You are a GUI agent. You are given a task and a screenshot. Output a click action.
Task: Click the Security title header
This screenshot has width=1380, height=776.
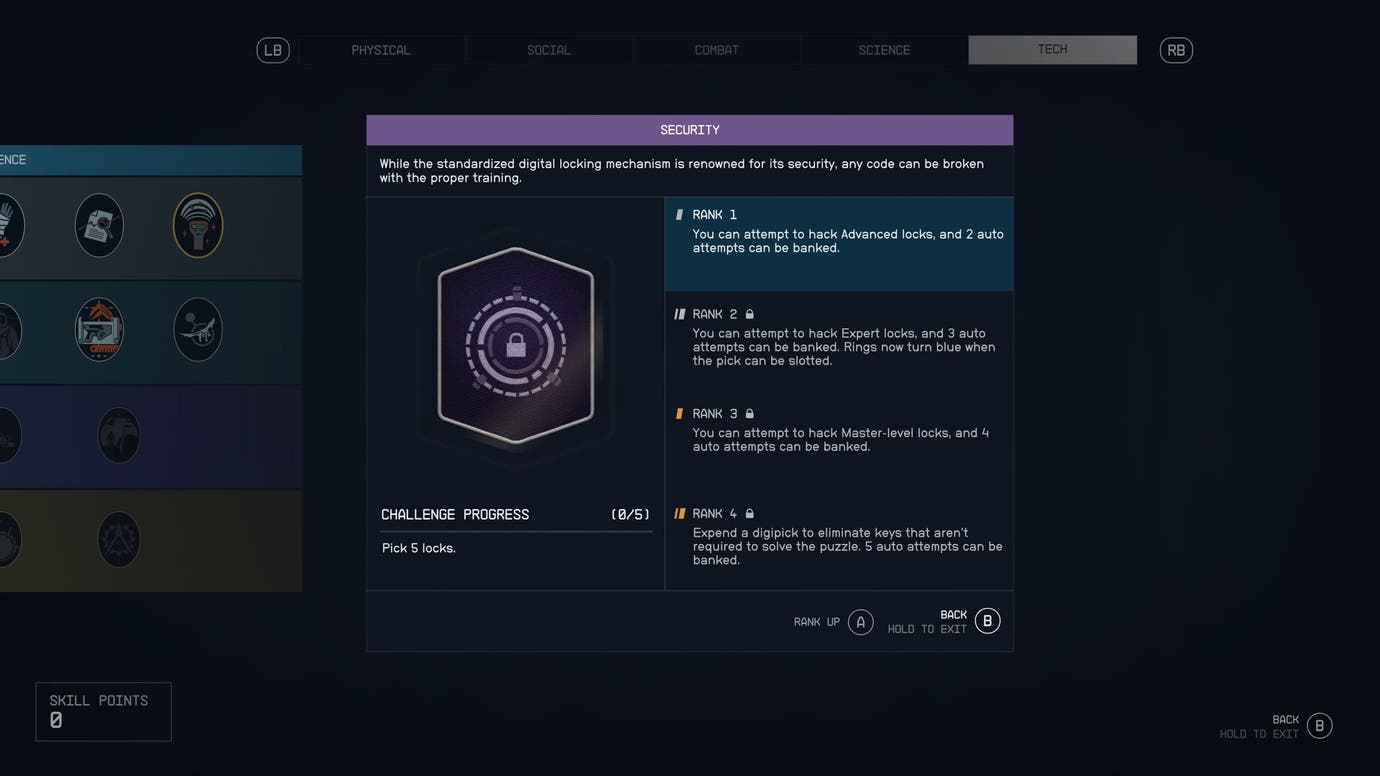click(x=690, y=130)
